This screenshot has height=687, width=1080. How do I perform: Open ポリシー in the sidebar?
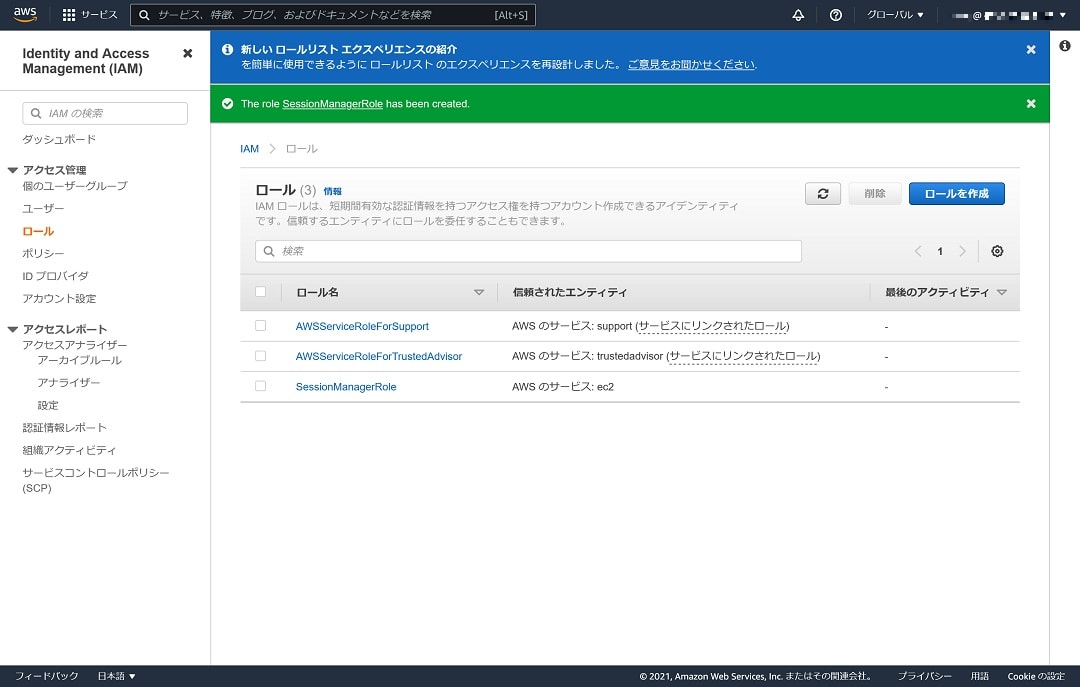click(x=43, y=254)
